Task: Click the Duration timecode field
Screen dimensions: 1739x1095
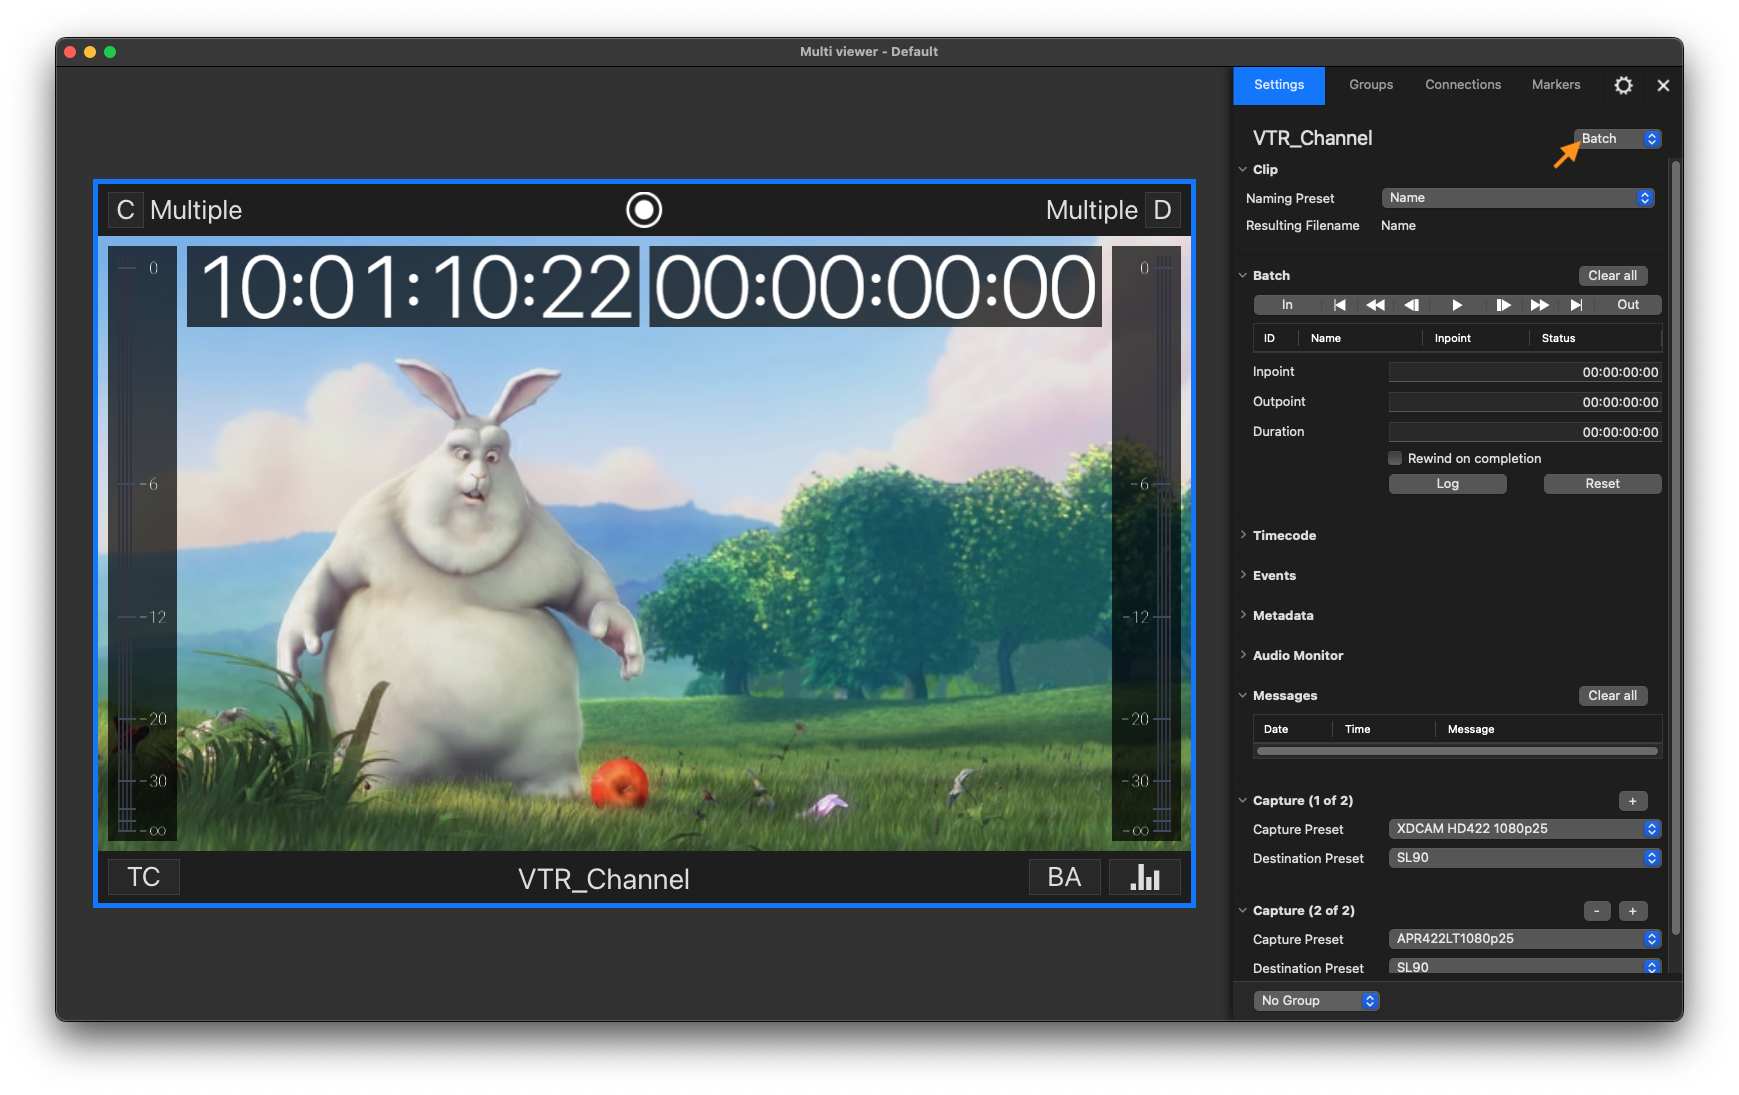Action: tap(1525, 432)
